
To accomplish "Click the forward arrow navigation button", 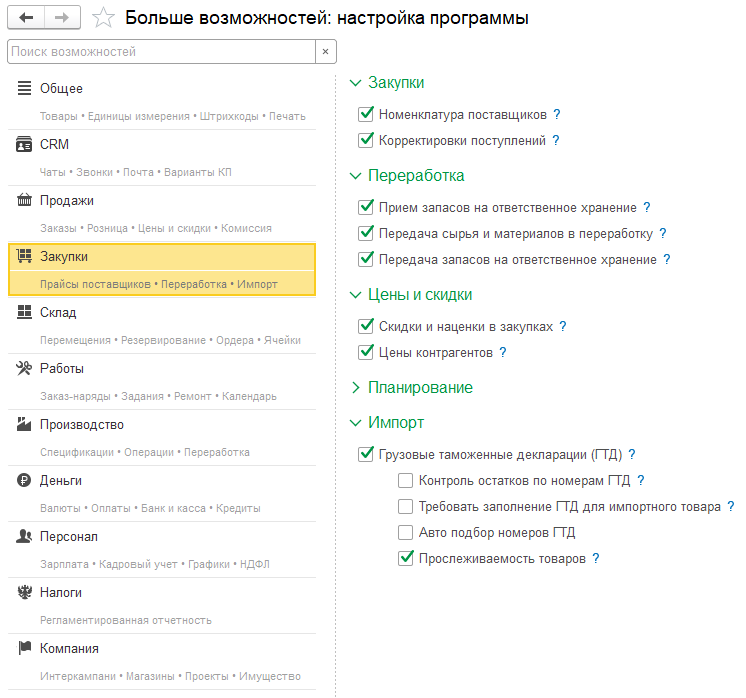I will [62, 18].
